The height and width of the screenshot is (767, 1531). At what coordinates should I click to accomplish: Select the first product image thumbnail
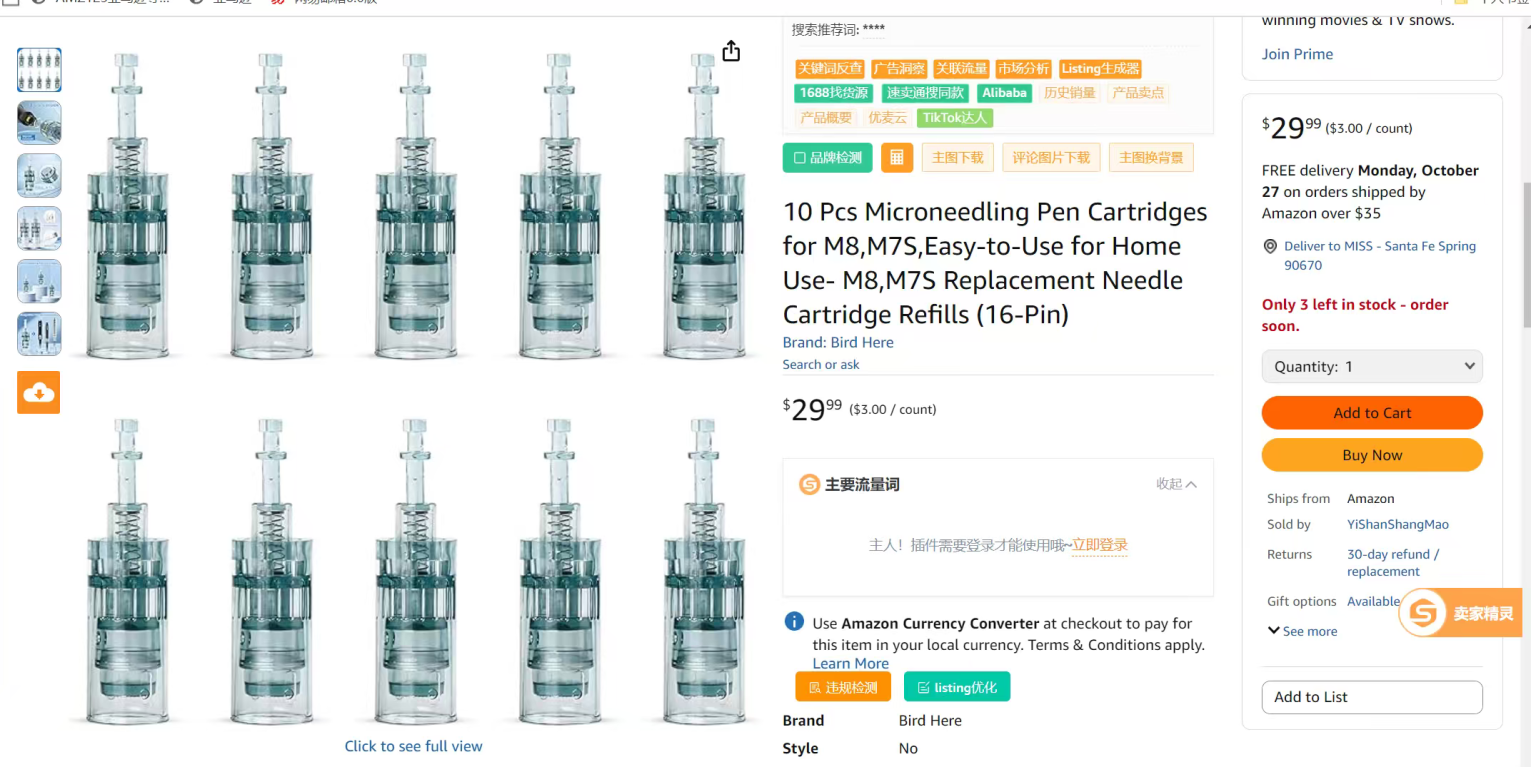(x=39, y=70)
